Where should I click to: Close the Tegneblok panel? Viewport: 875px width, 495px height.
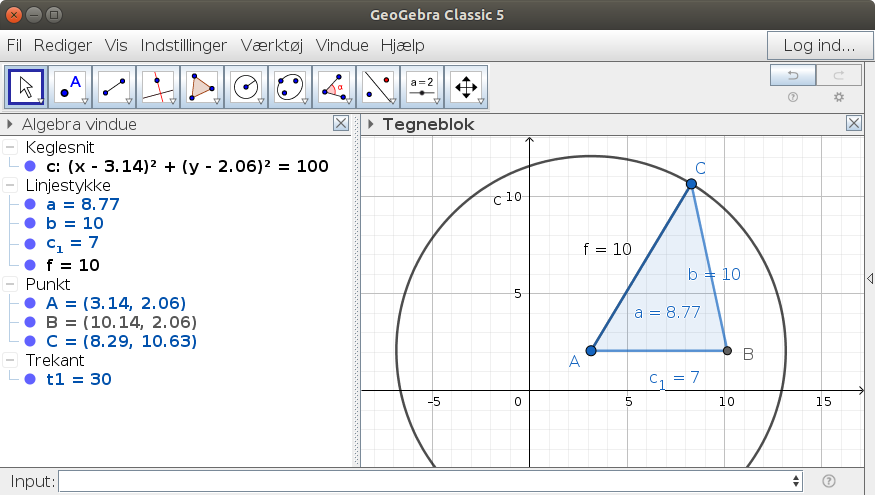click(x=854, y=123)
